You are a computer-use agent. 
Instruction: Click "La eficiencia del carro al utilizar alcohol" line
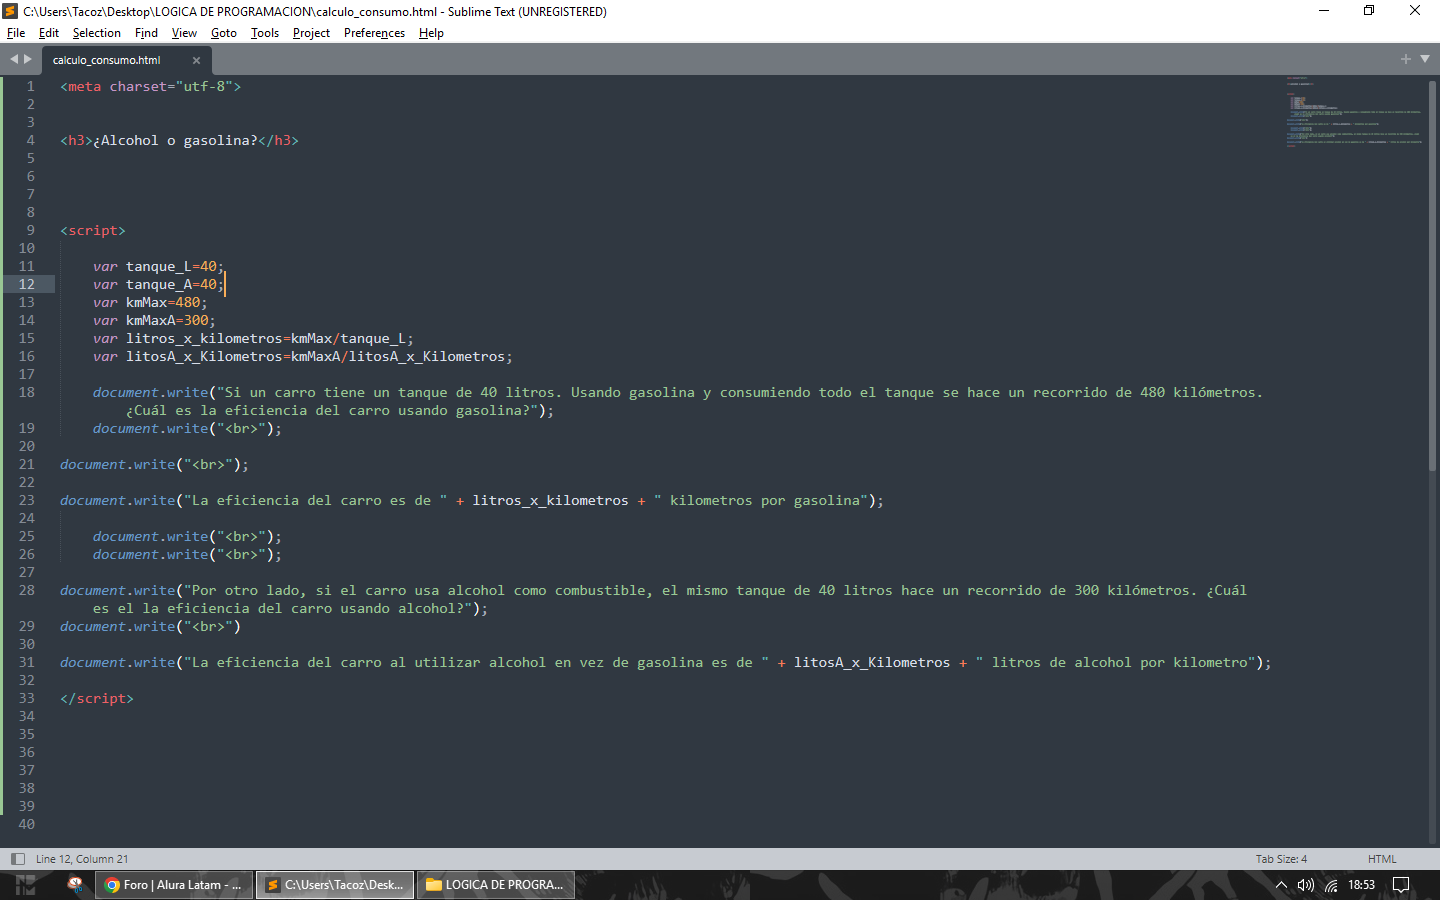click(x=666, y=663)
